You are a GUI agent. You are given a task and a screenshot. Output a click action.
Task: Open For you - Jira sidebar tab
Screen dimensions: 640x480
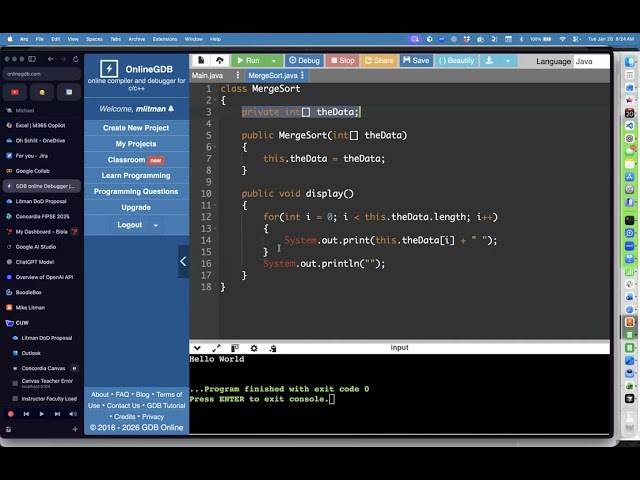point(42,156)
